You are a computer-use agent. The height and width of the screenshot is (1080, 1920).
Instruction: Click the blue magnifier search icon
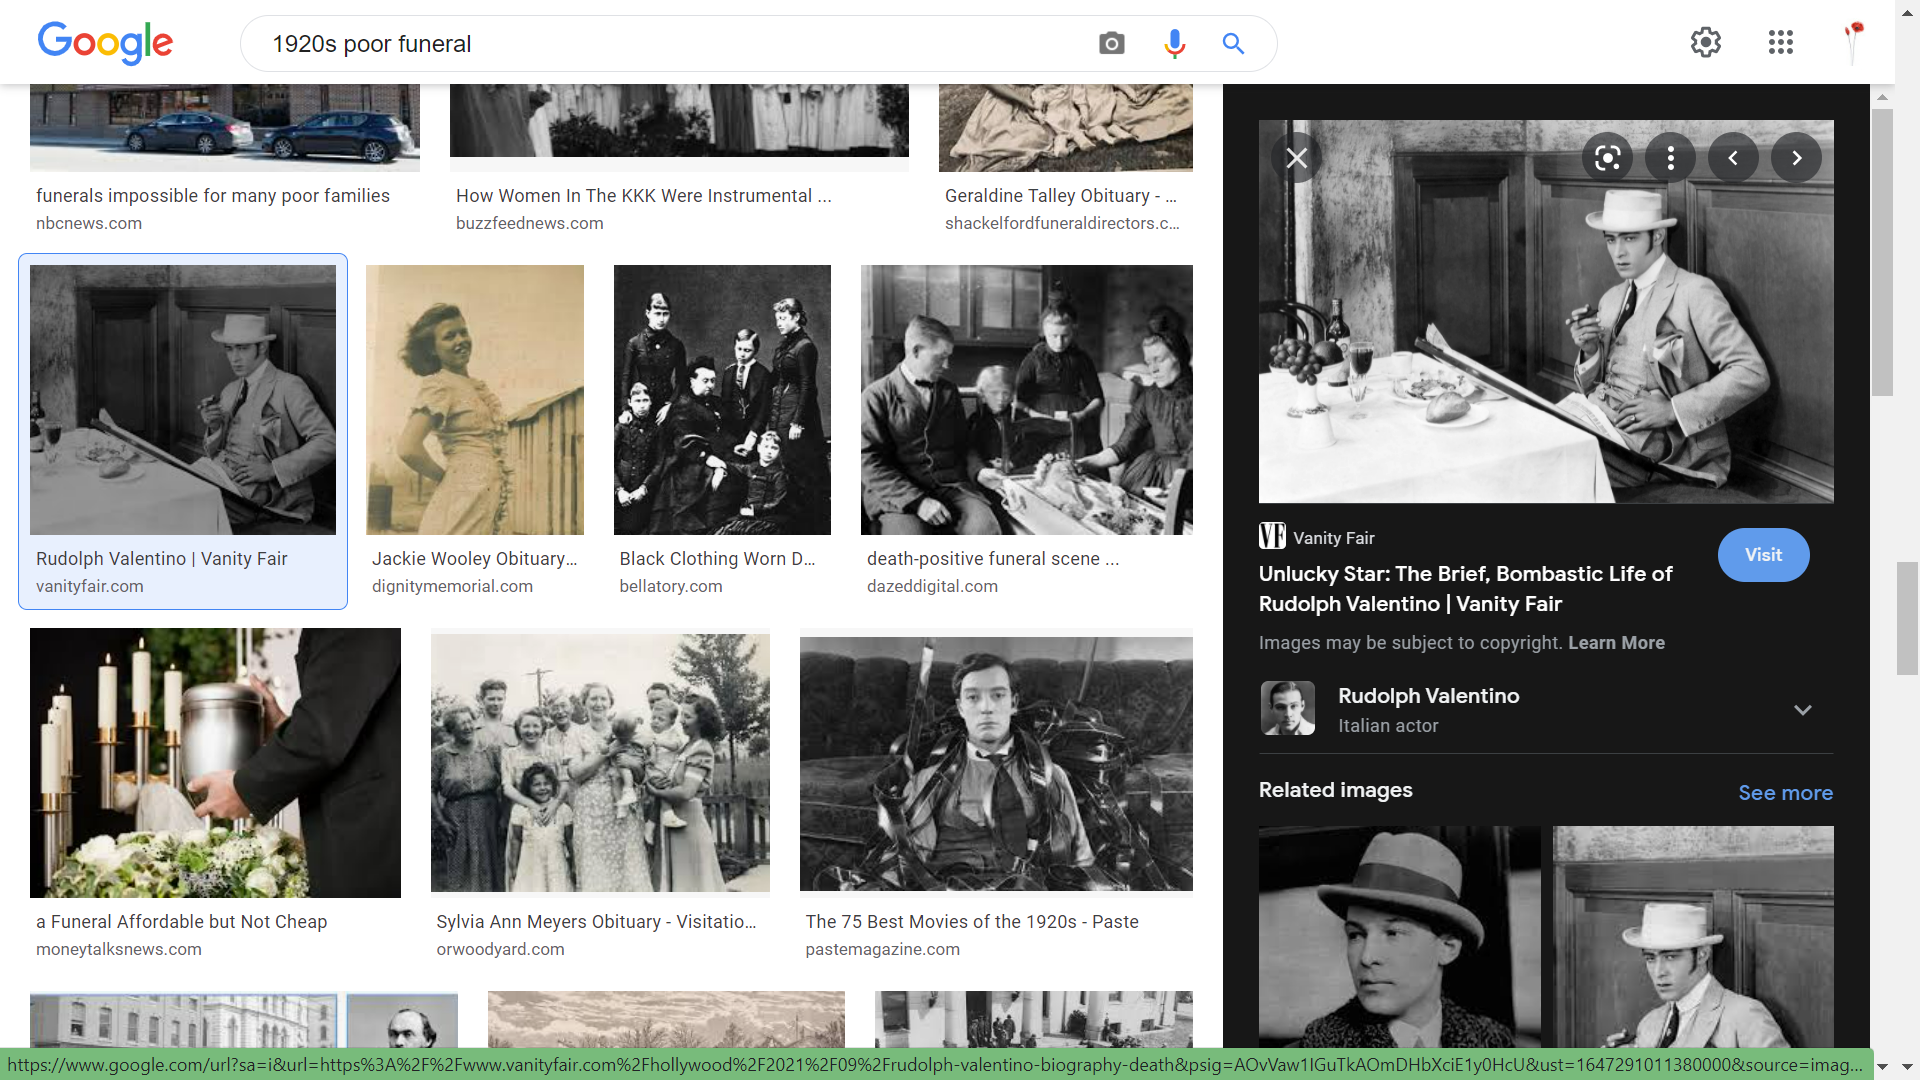point(1233,44)
